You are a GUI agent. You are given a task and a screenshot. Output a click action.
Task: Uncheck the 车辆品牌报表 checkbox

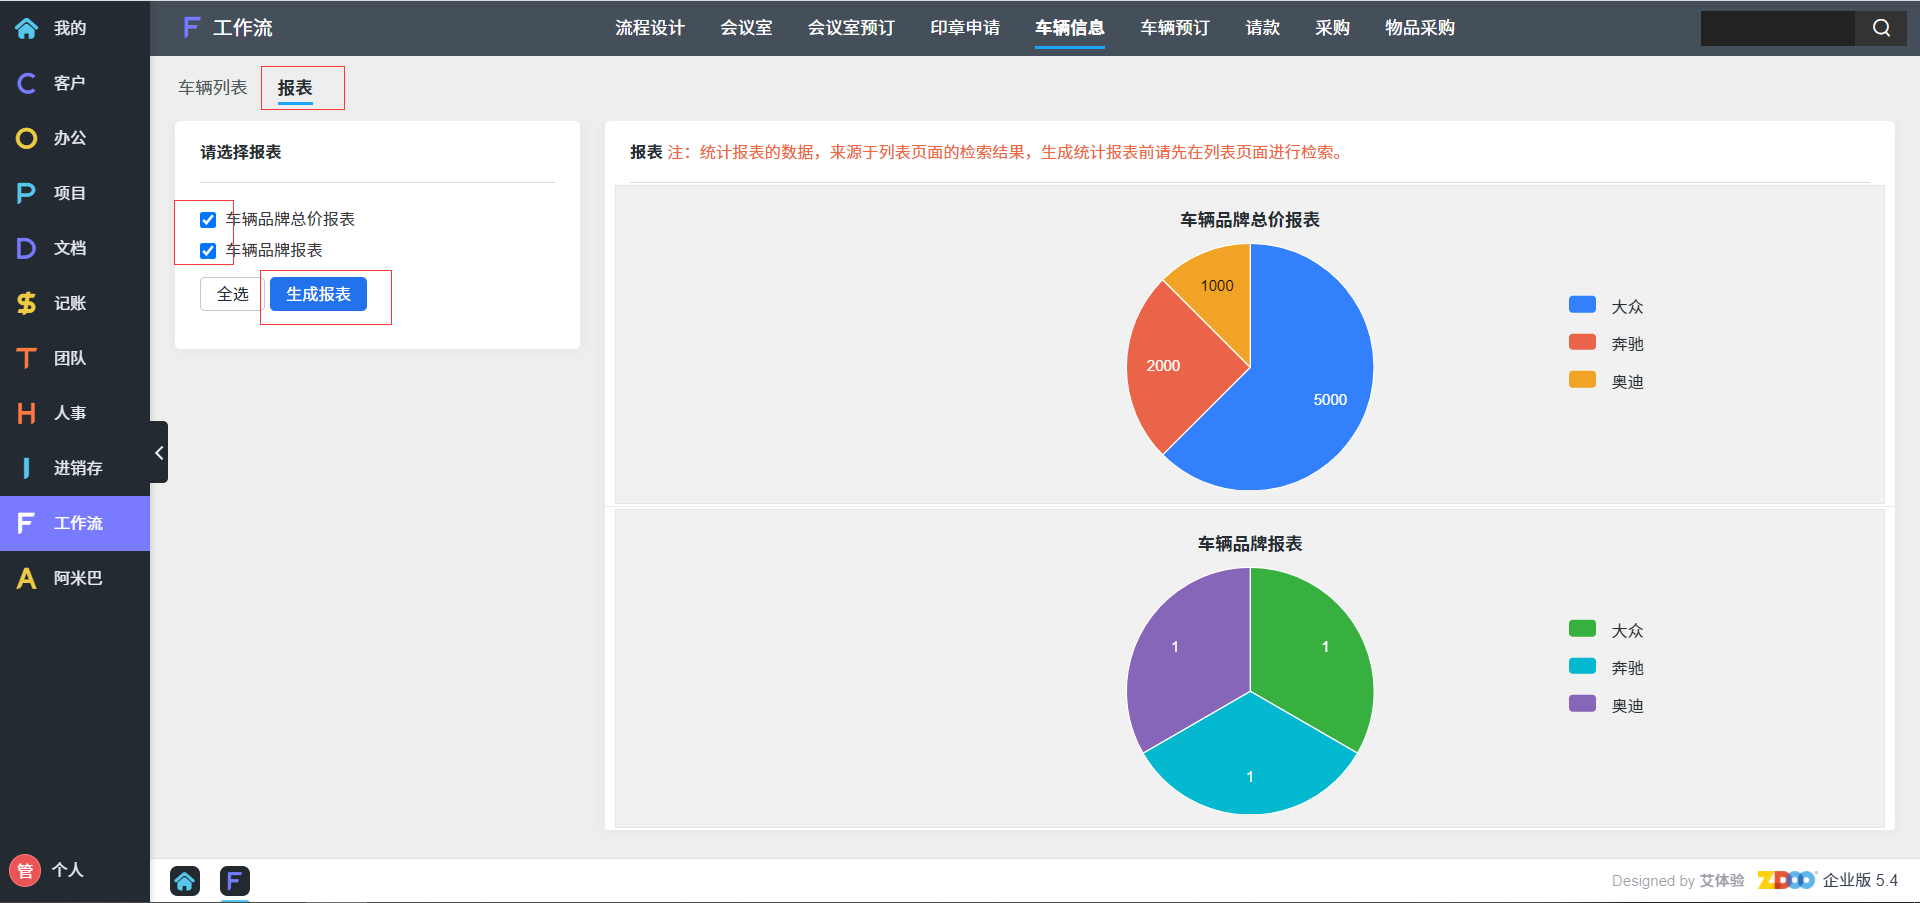(208, 251)
